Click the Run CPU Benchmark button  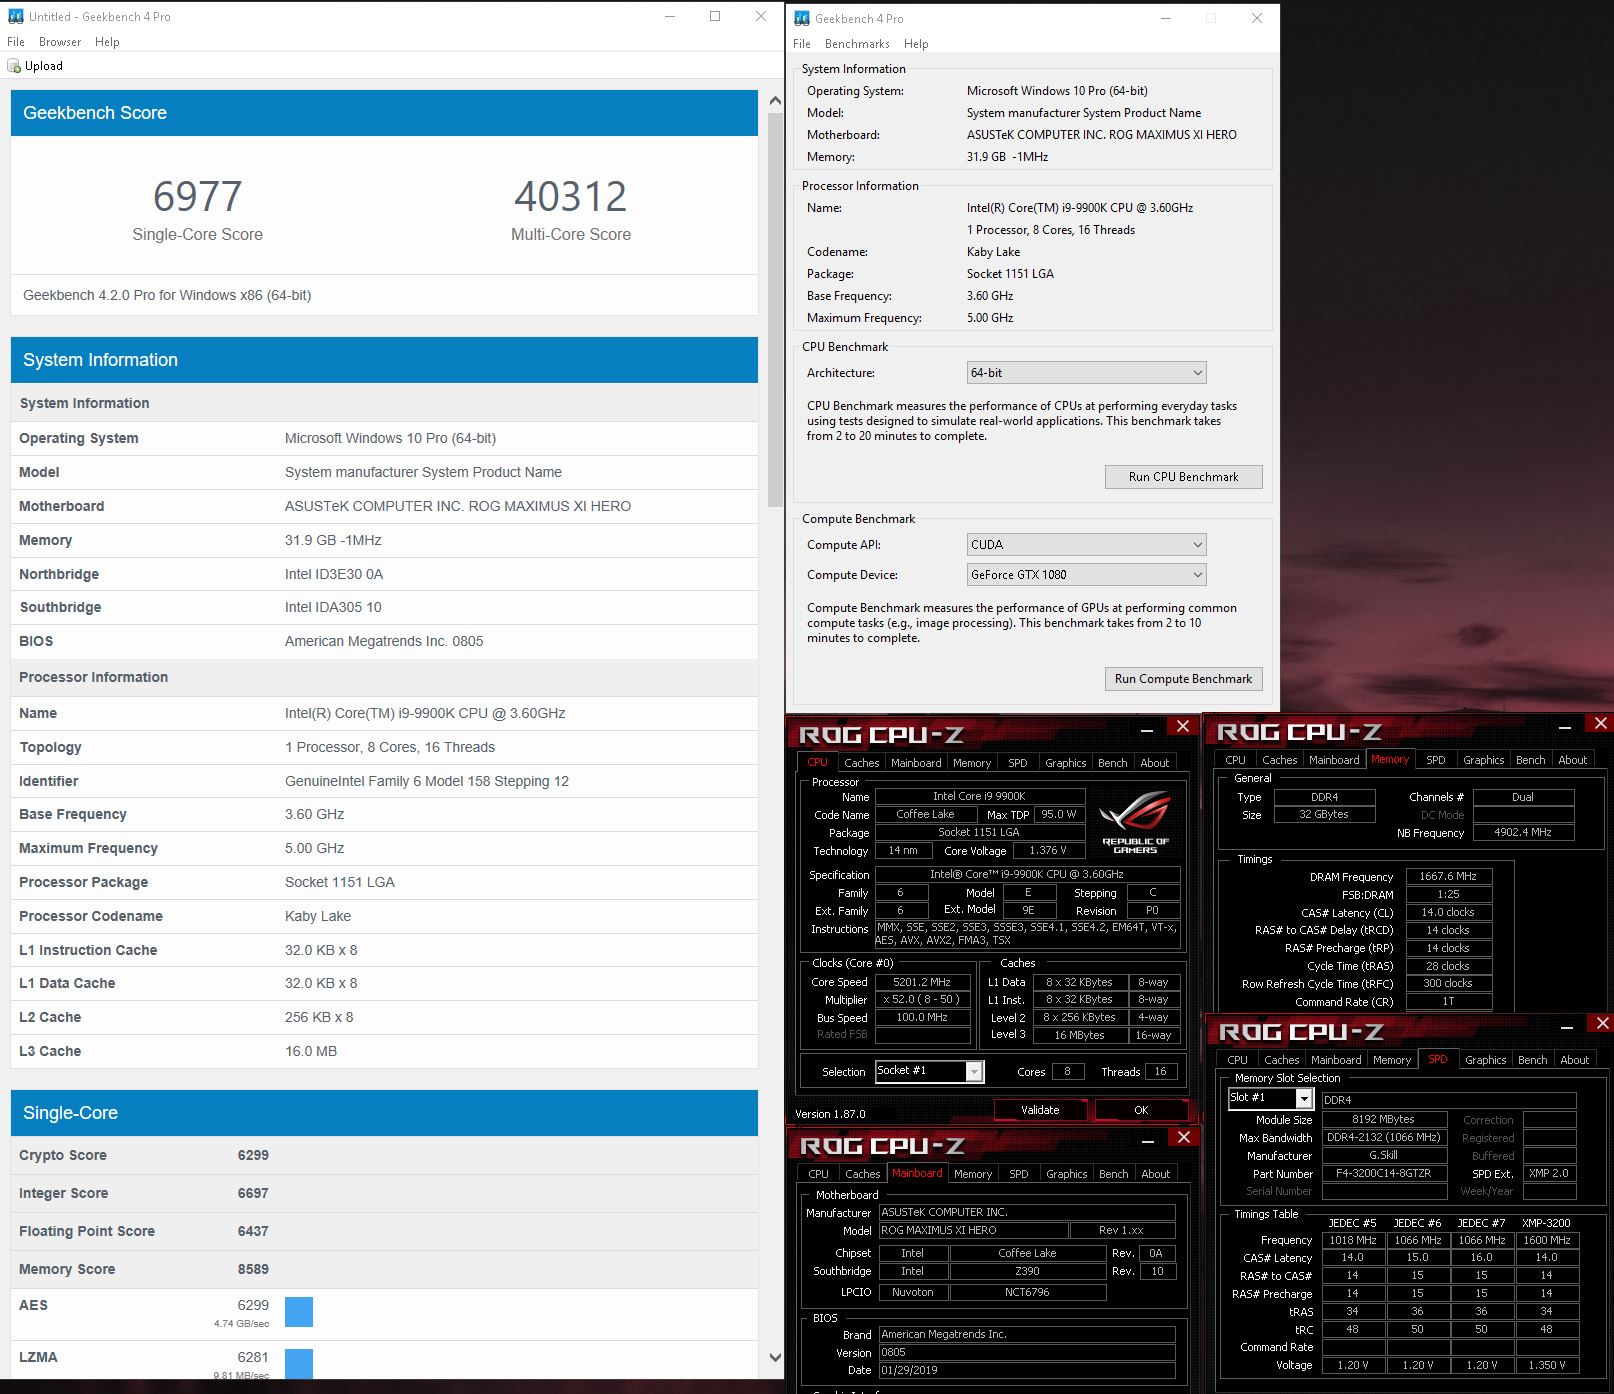tap(1183, 477)
